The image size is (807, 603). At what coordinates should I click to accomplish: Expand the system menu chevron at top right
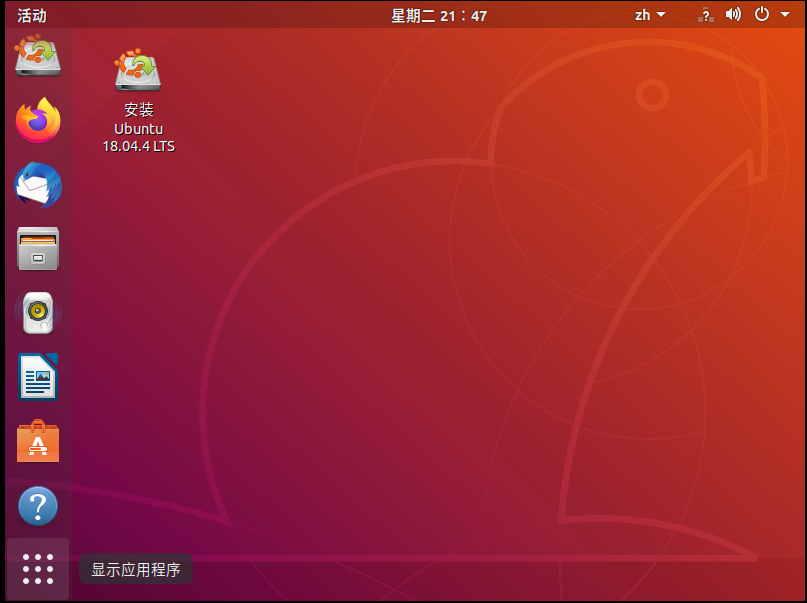click(x=782, y=15)
